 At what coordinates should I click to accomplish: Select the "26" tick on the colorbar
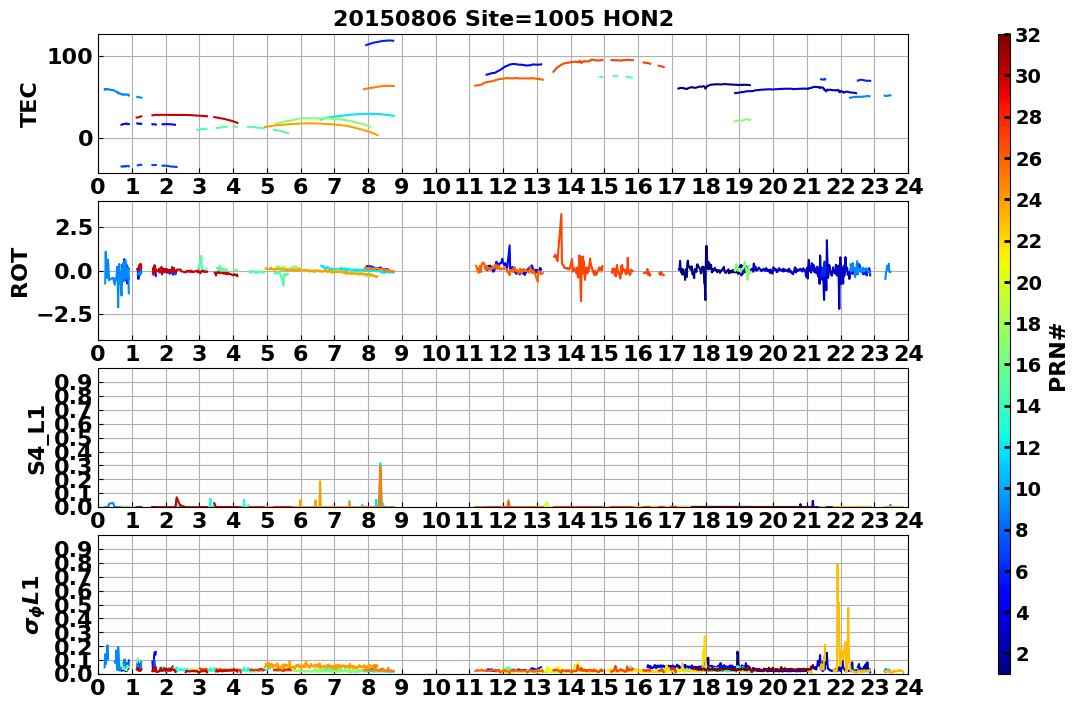coord(1028,159)
